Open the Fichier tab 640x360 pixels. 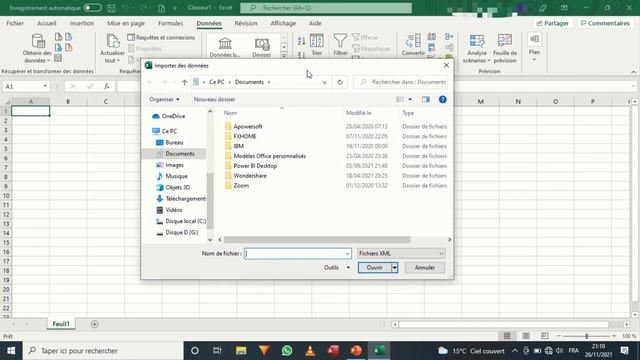pos(15,23)
